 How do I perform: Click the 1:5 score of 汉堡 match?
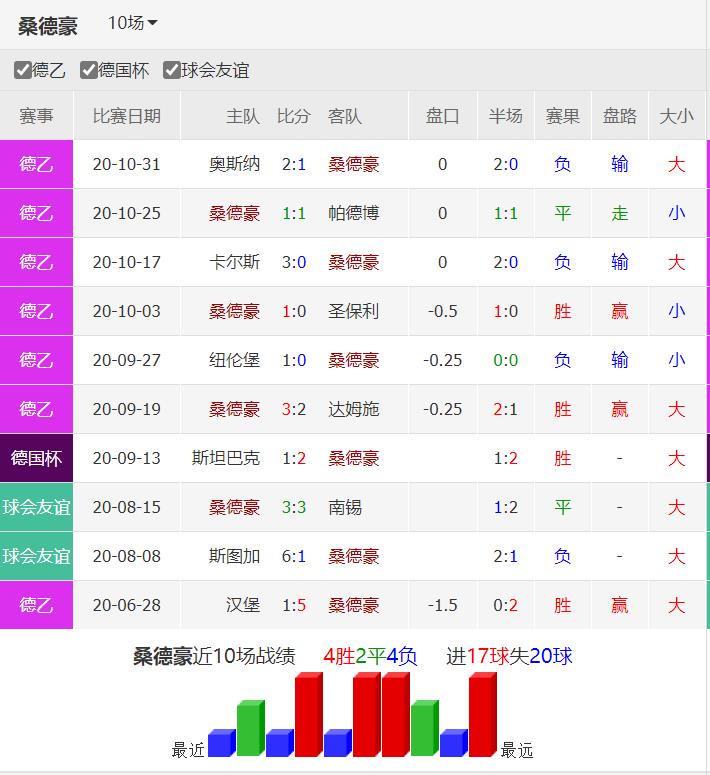294,605
